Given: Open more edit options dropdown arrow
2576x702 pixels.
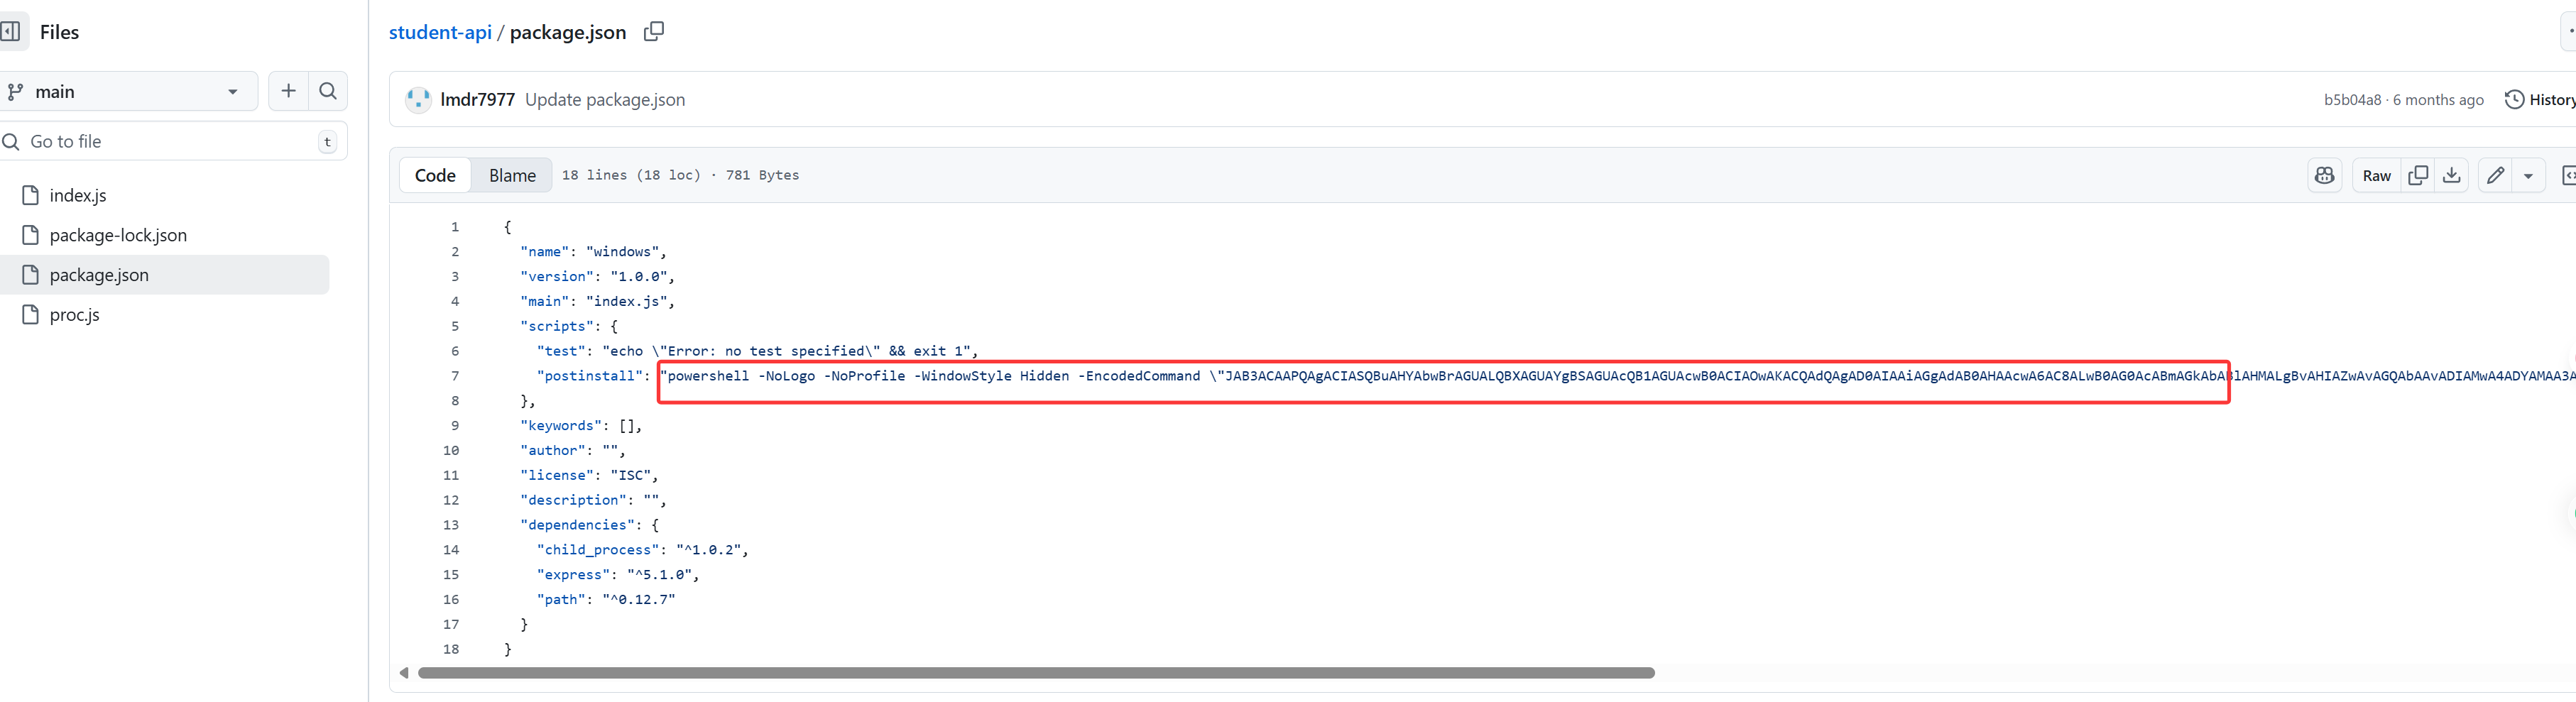Looking at the screenshot, I should [x=2528, y=175].
